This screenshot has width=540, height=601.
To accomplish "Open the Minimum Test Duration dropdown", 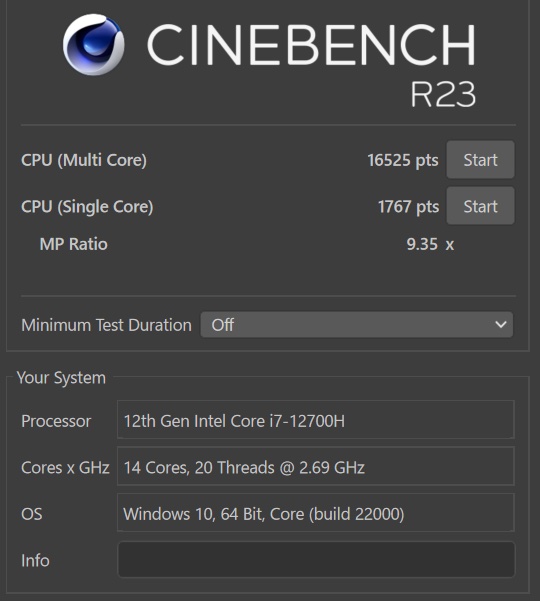I will tap(356, 325).
